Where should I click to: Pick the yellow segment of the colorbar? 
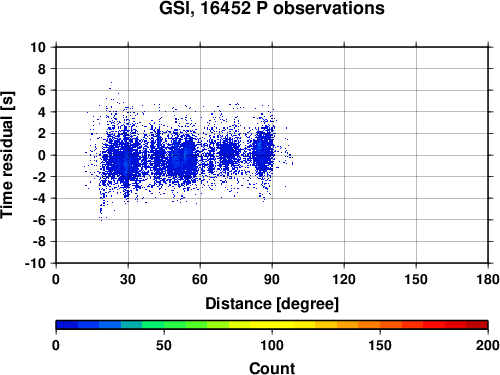(272, 325)
